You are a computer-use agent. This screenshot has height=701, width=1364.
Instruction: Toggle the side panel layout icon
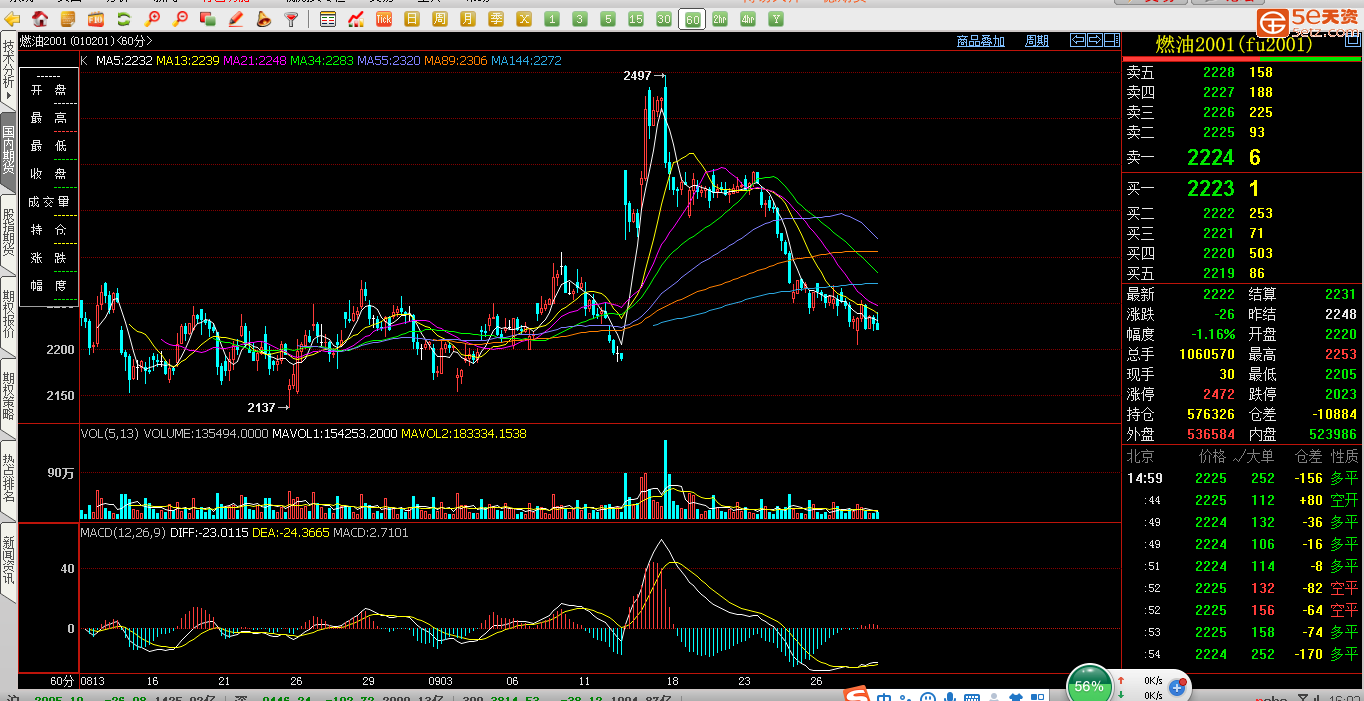pos(1111,40)
